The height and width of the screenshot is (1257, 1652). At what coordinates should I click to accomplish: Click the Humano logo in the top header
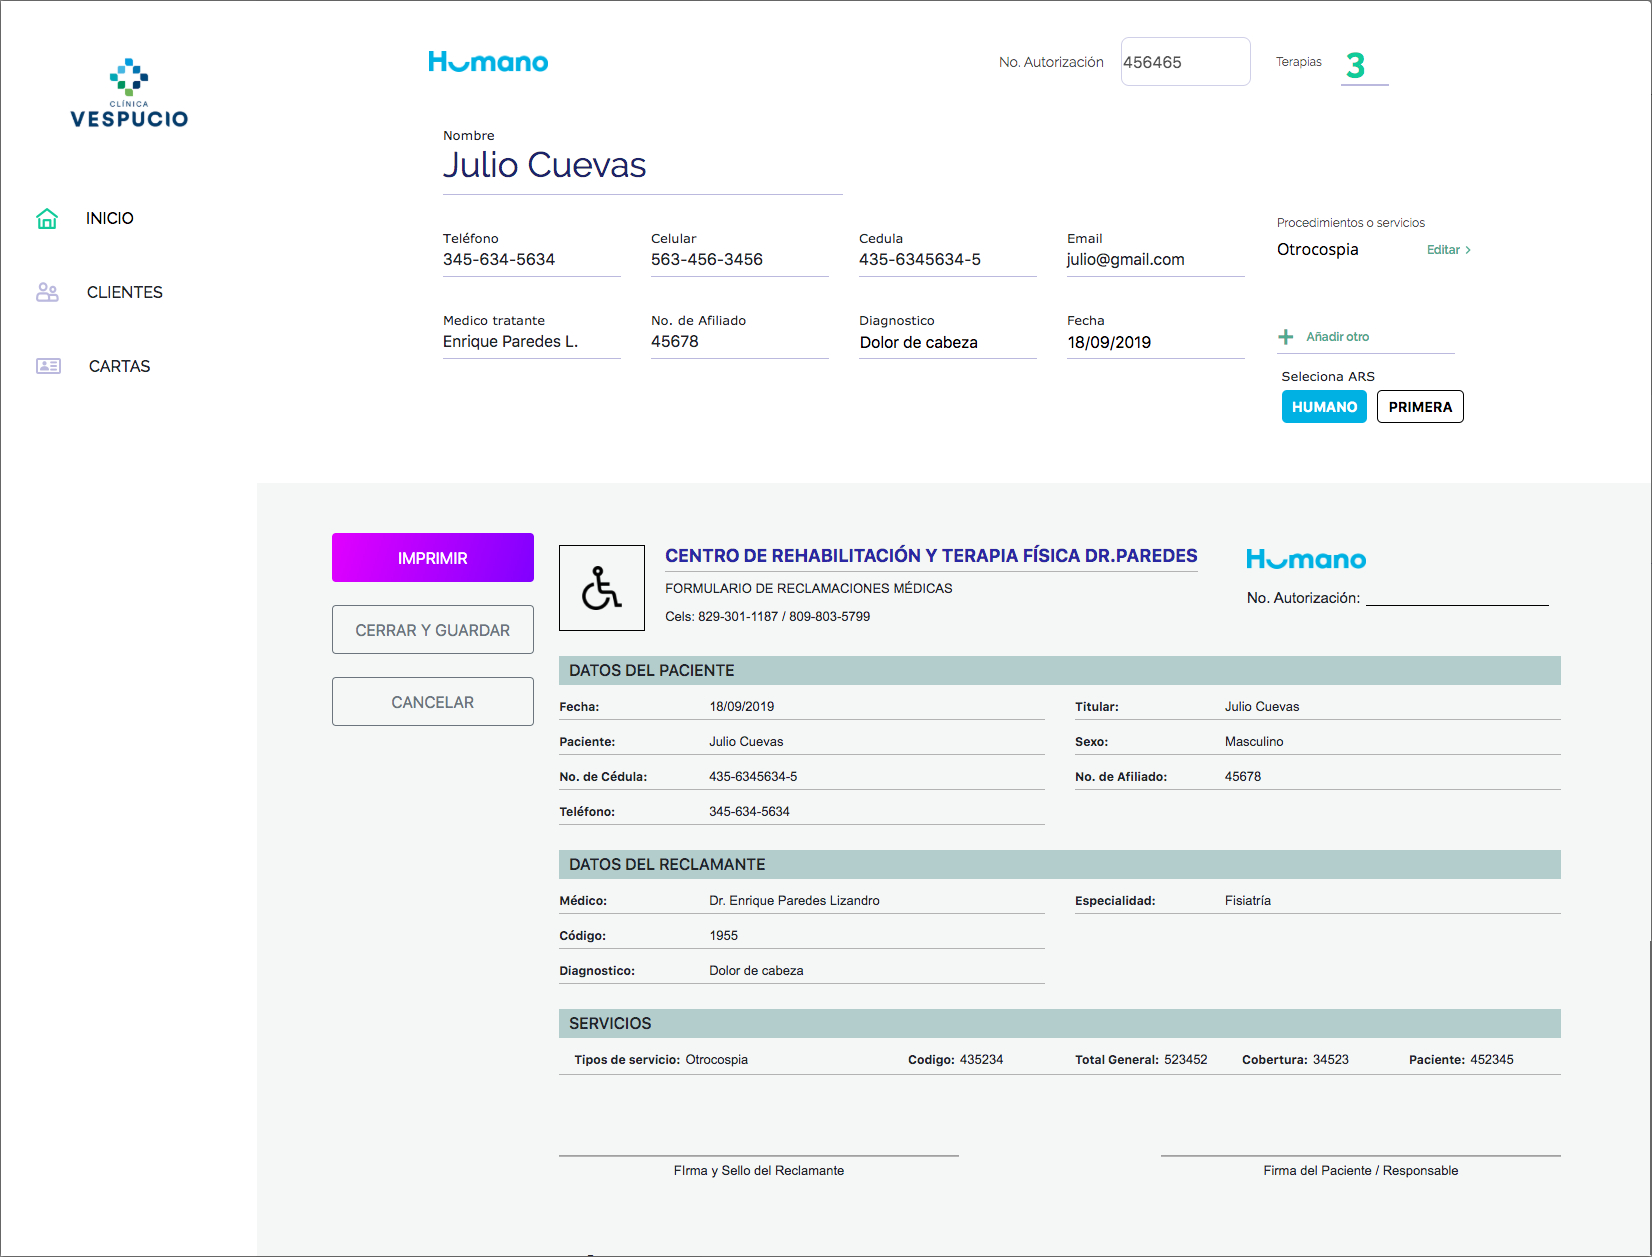pos(488,62)
